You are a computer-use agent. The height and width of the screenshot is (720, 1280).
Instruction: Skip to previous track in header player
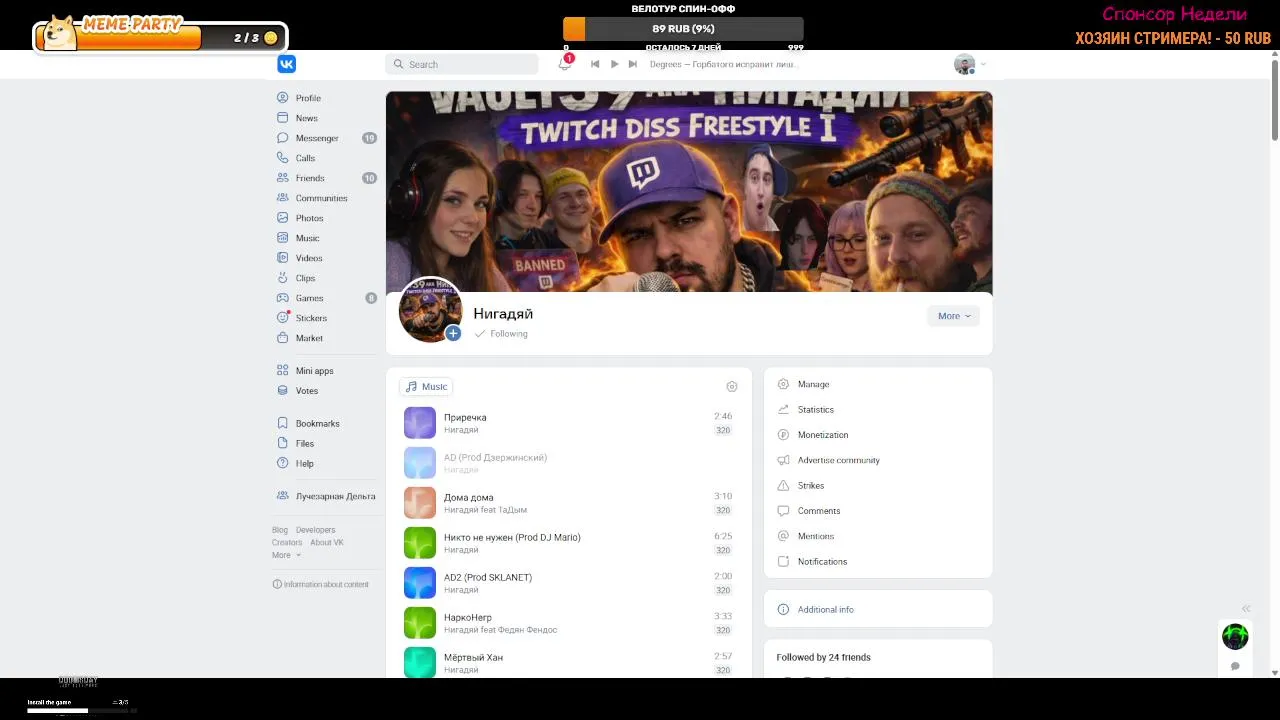pos(595,64)
